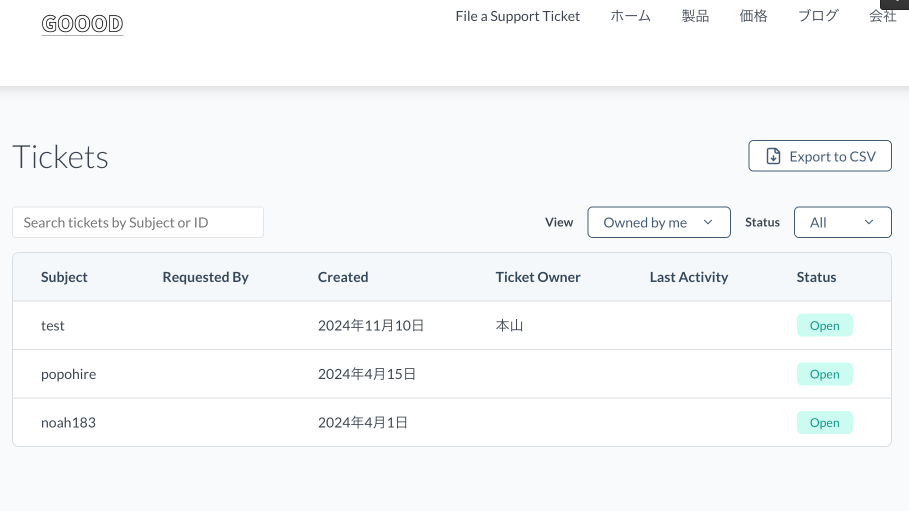The image size is (909, 511).
Task: Open the 製品 navigation link
Action: (x=695, y=16)
